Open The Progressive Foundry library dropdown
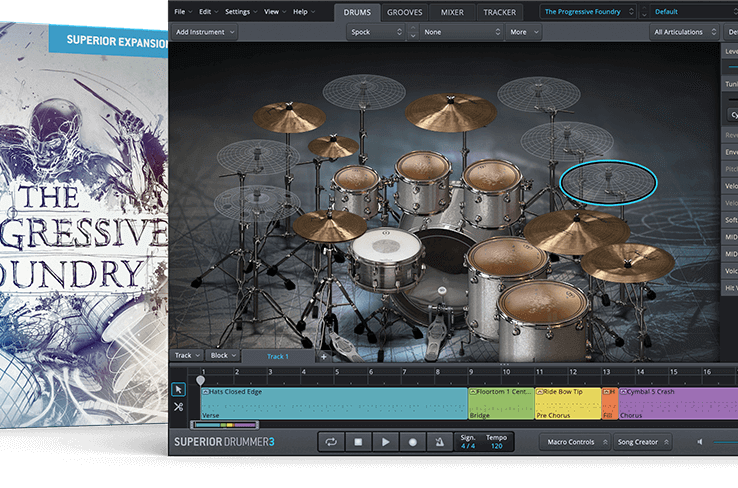Screen dimensions: 738x488 coord(588,12)
